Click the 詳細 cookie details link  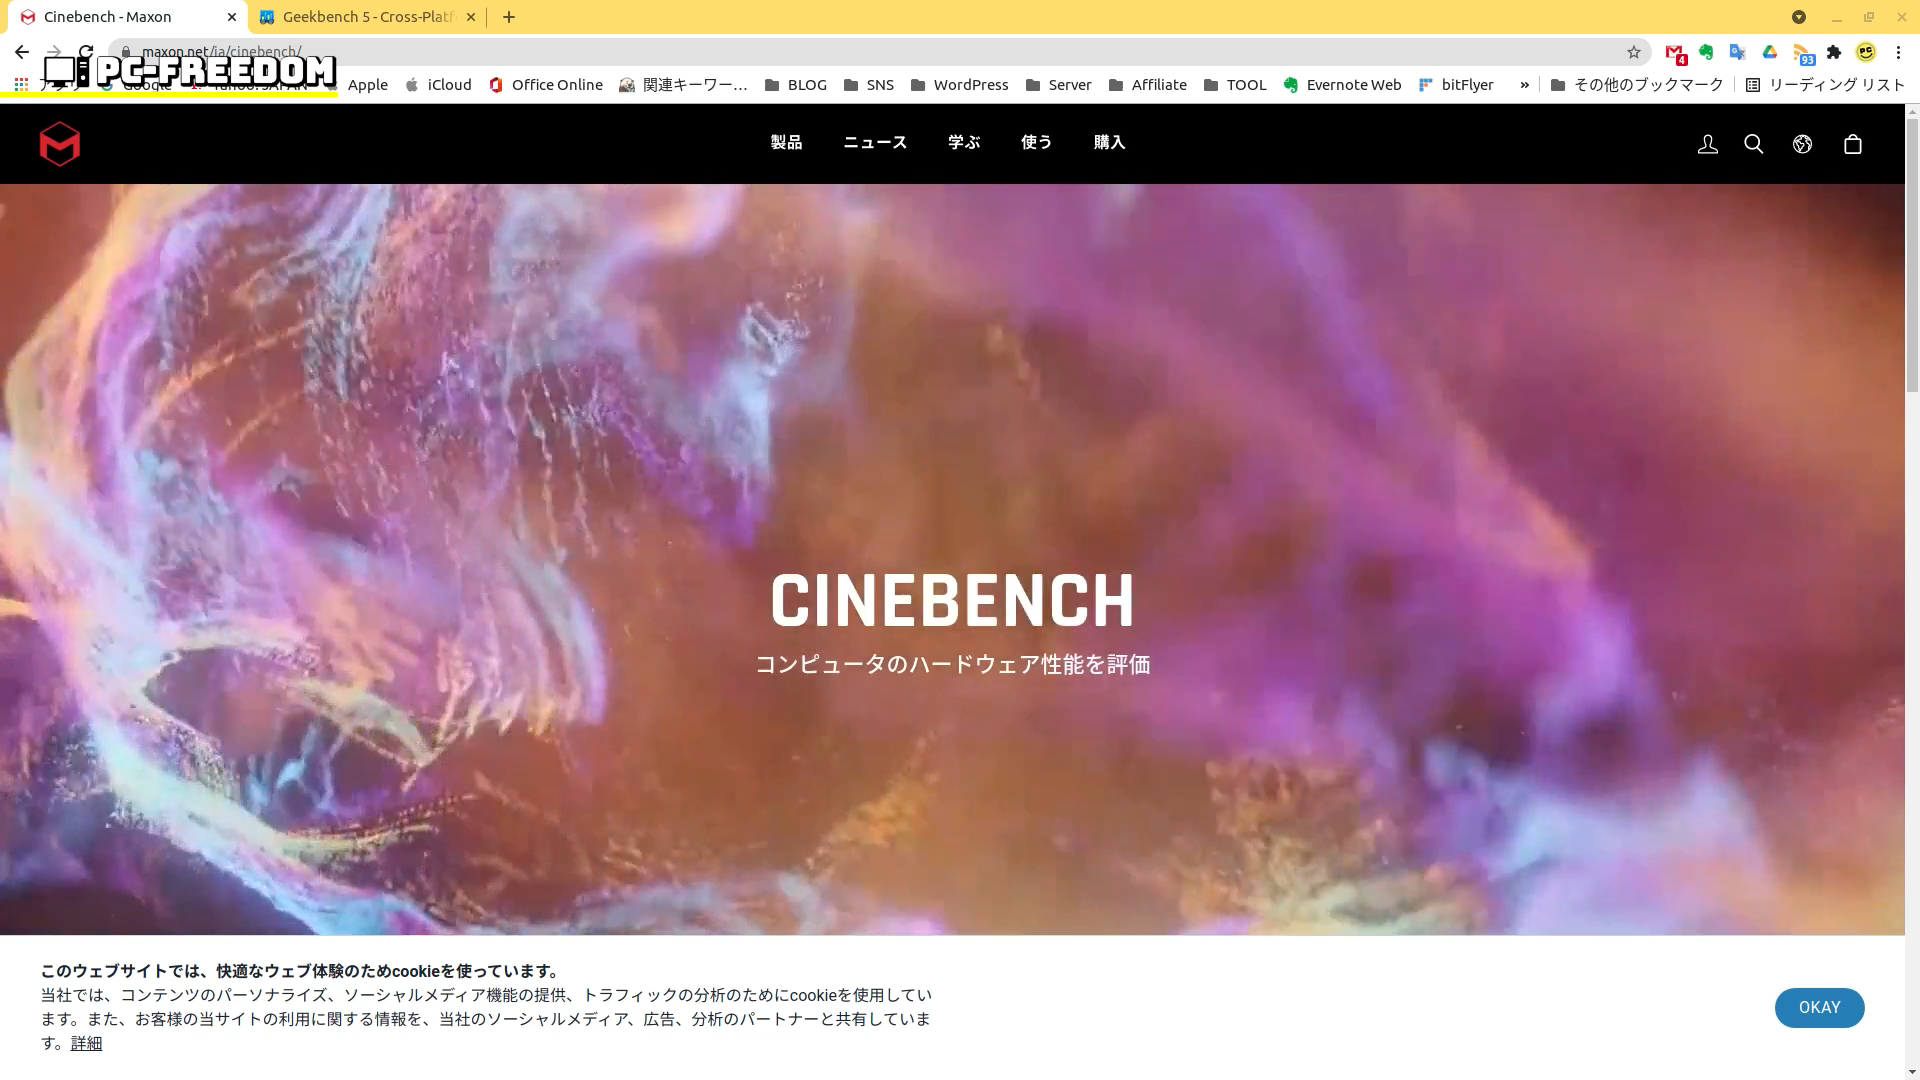(x=86, y=1043)
